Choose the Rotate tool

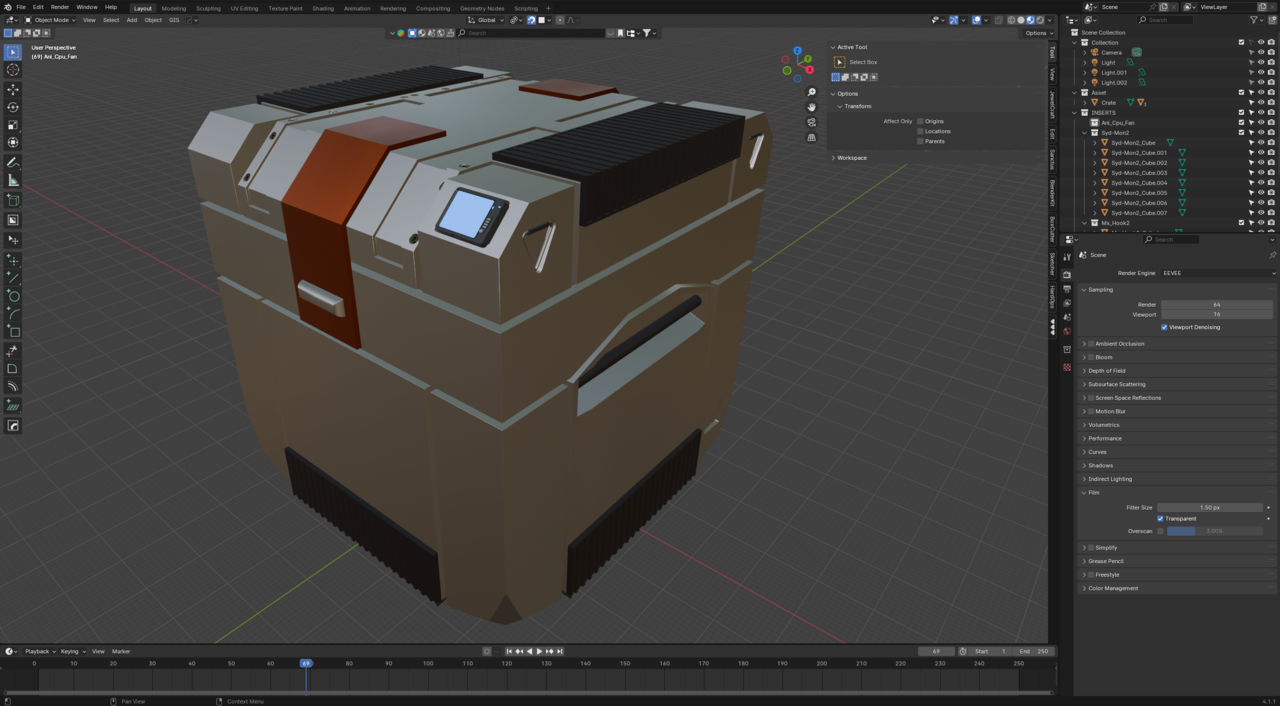(x=13, y=107)
